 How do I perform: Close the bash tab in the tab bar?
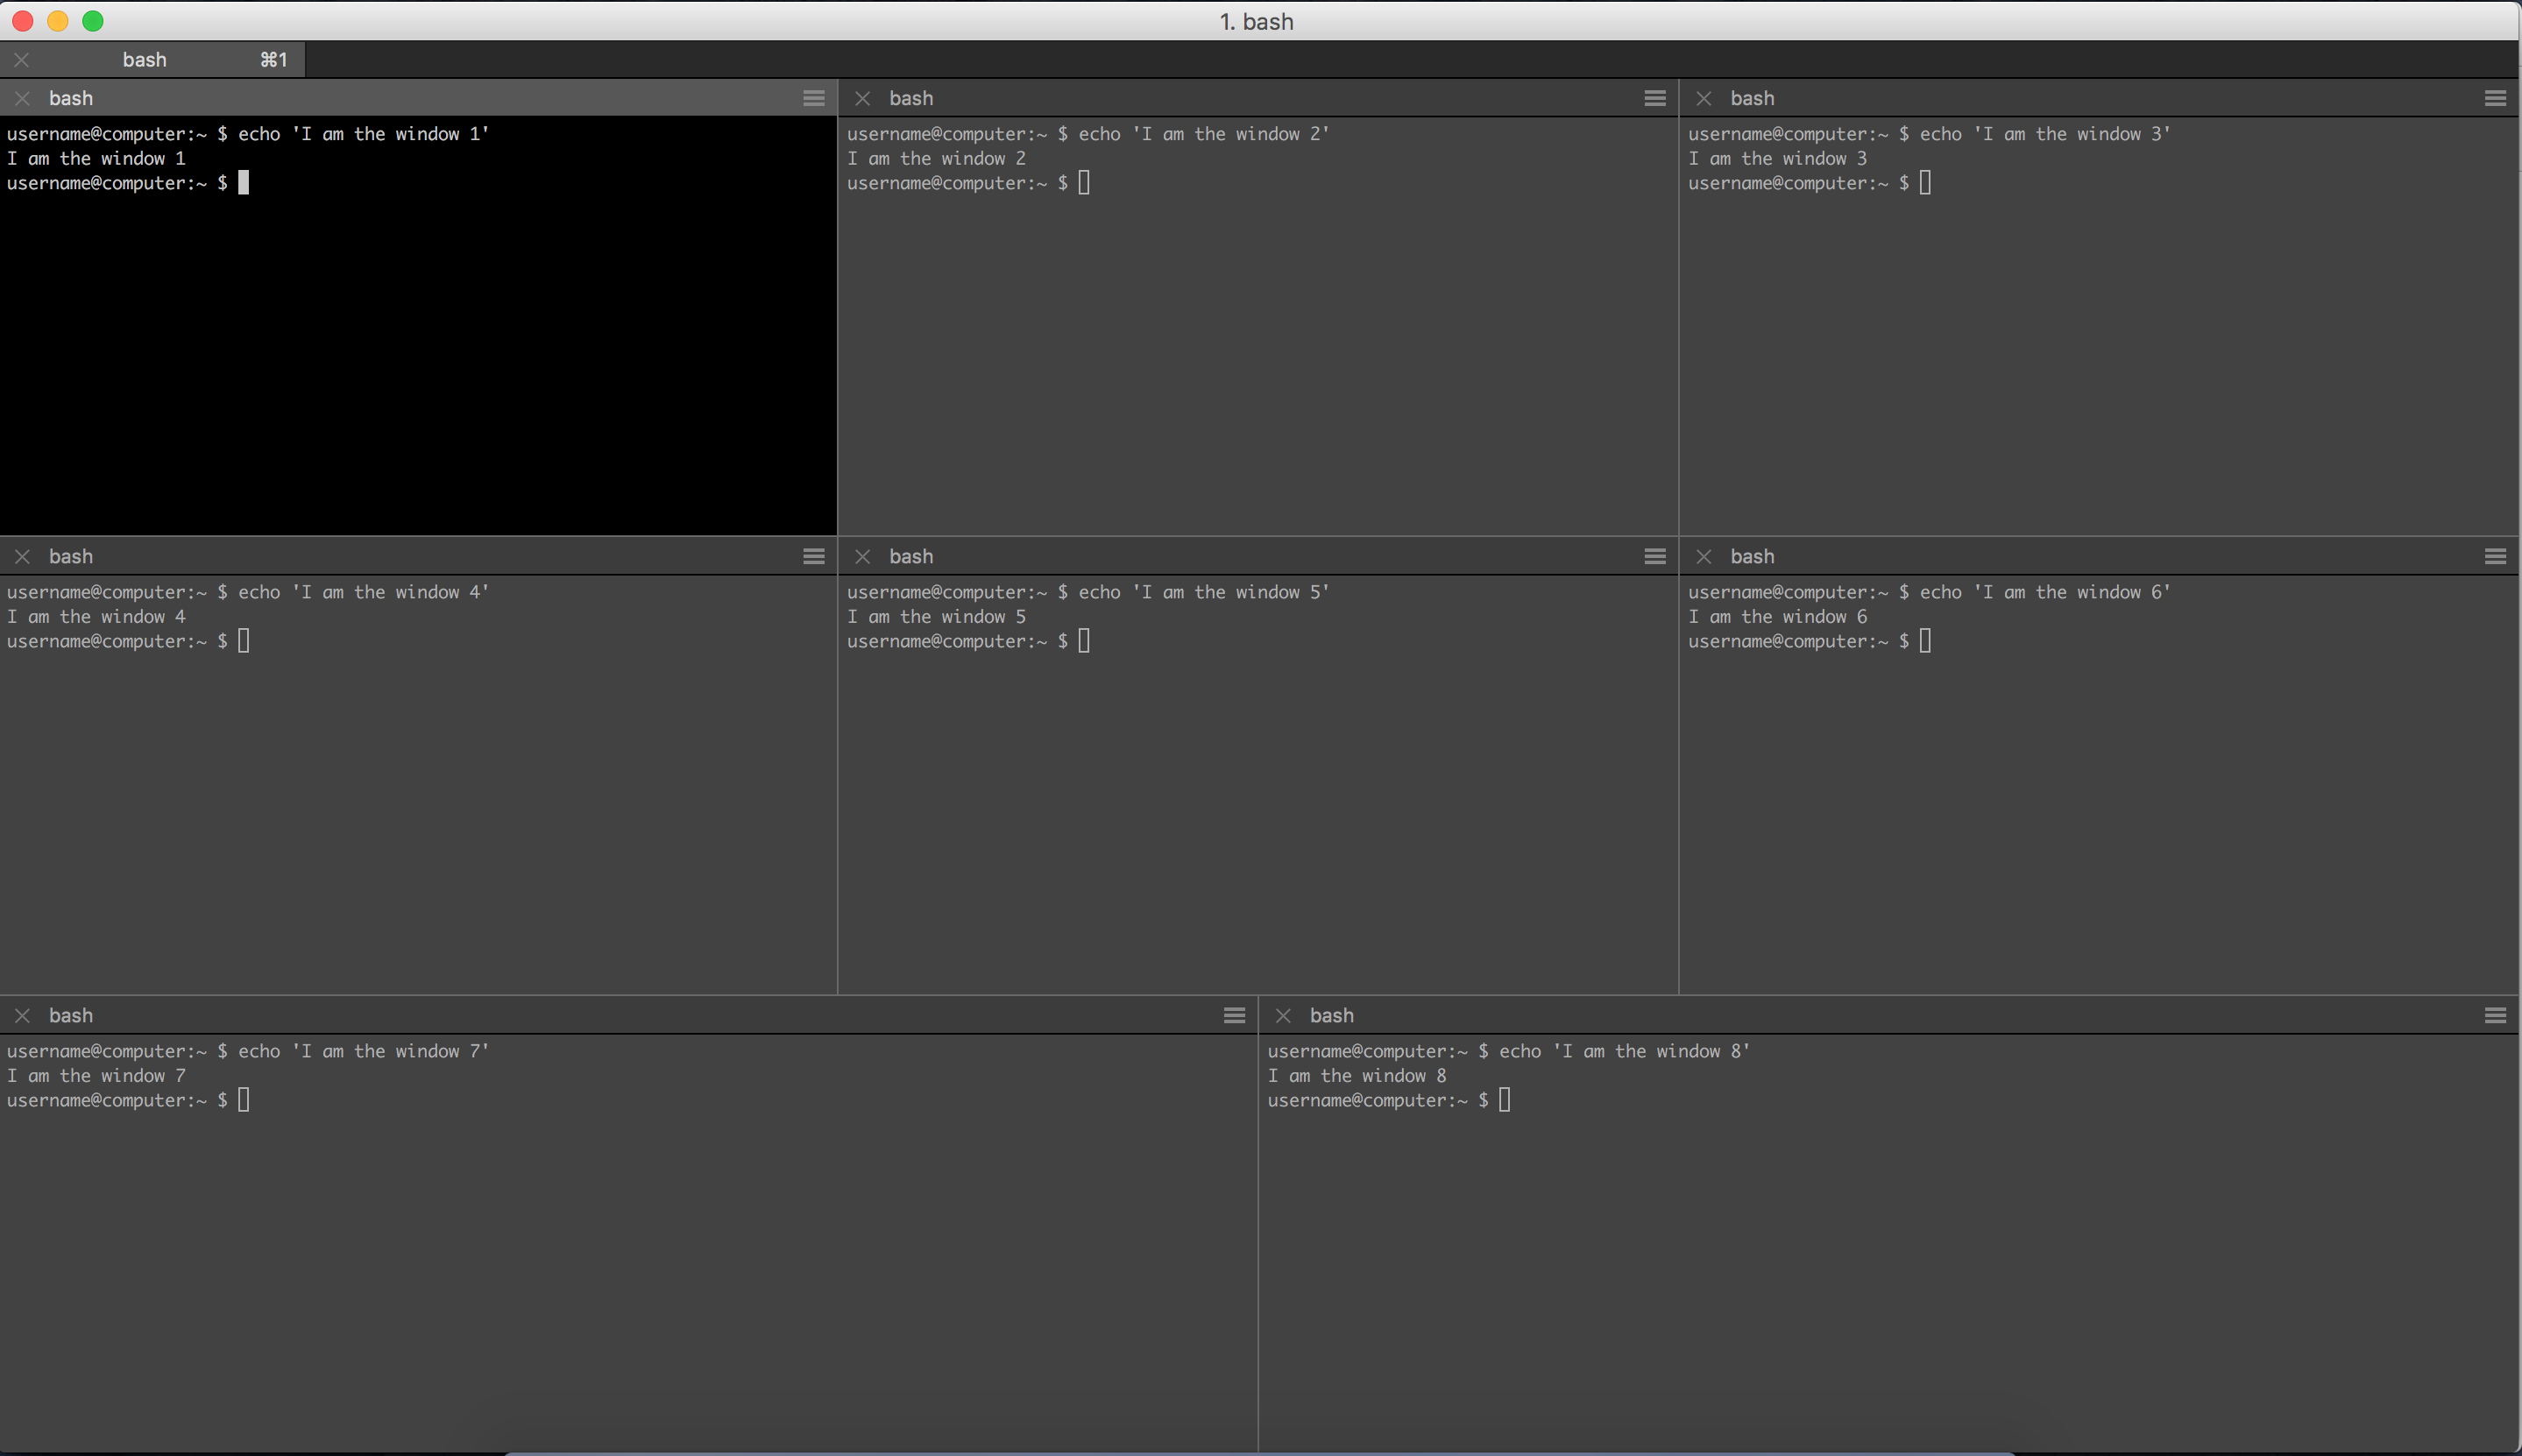point(22,60)
